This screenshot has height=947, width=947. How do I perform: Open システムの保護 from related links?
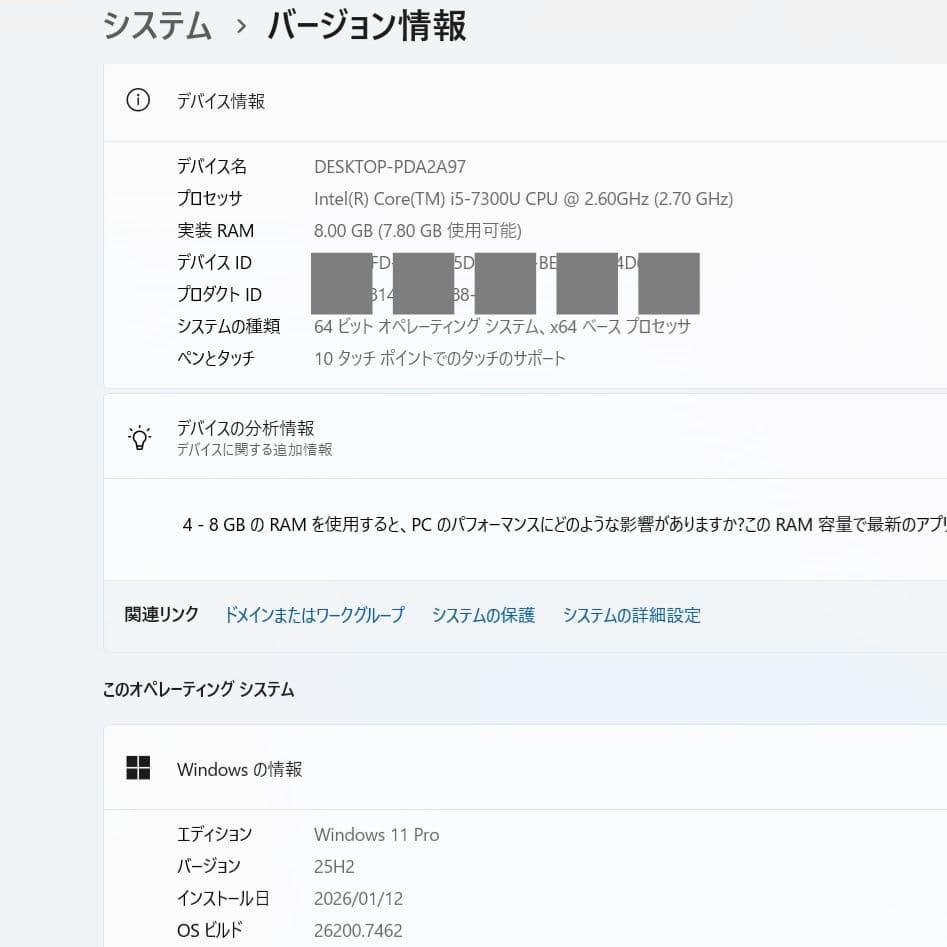(x=483, y=616)
